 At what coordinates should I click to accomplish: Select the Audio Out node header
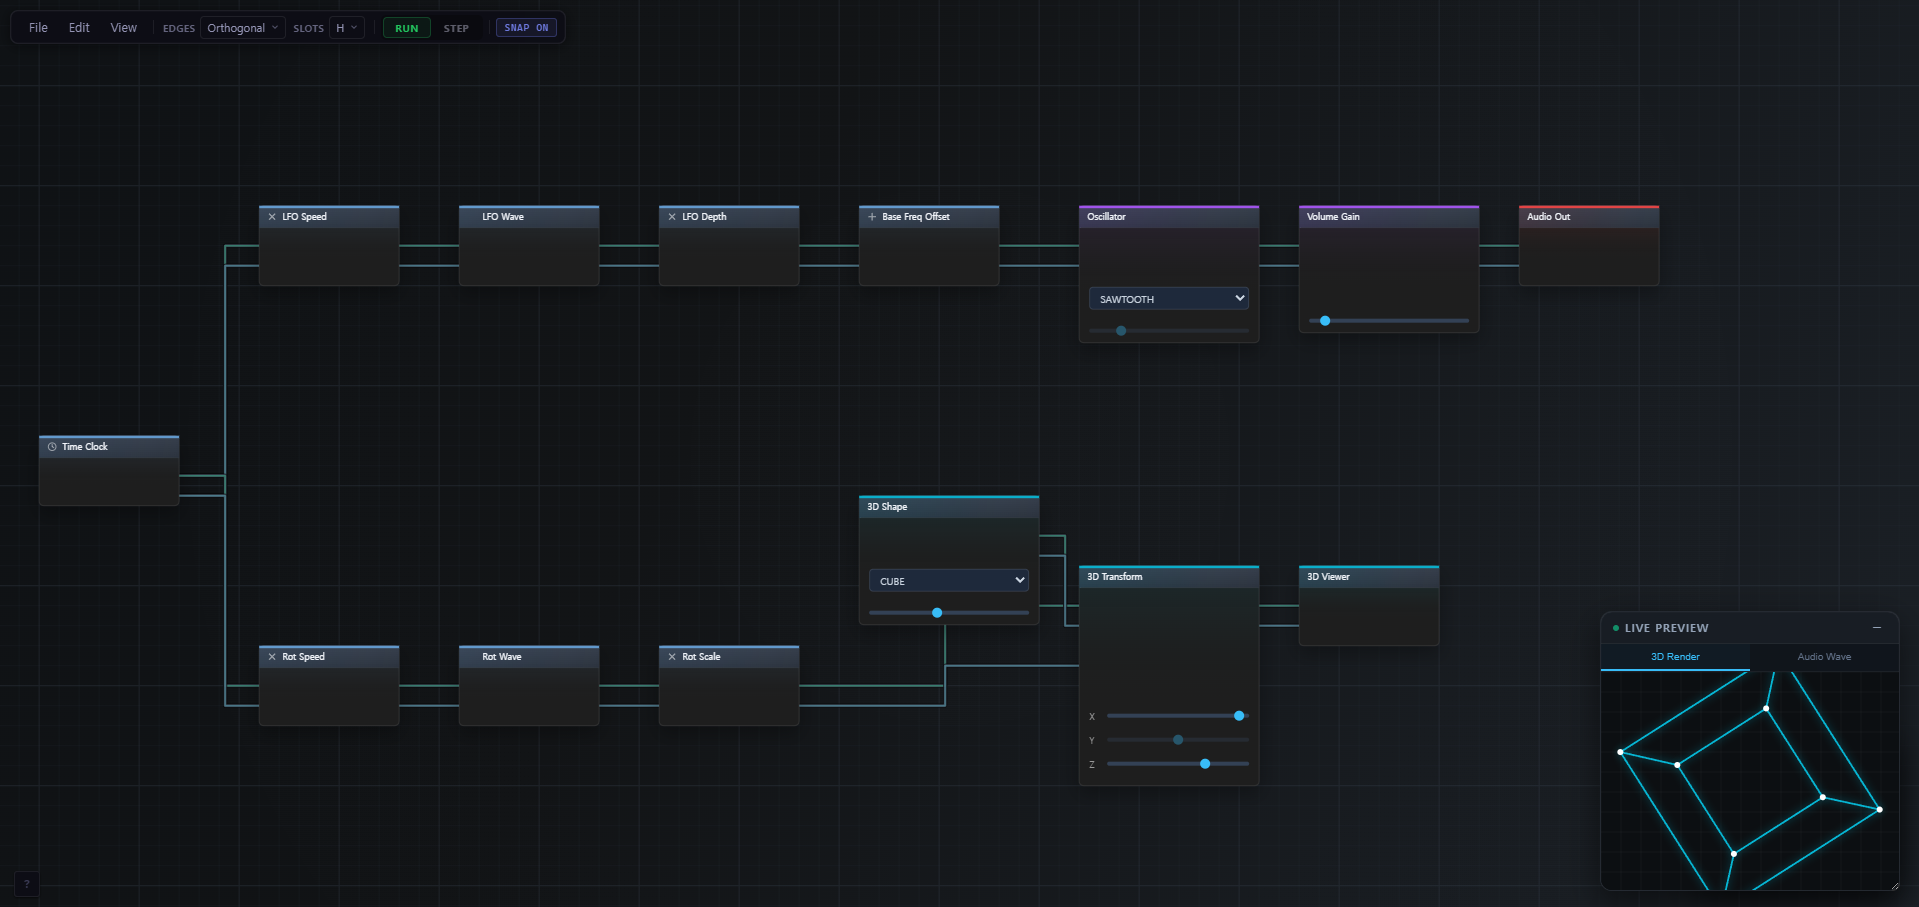tap(1589, 217)
